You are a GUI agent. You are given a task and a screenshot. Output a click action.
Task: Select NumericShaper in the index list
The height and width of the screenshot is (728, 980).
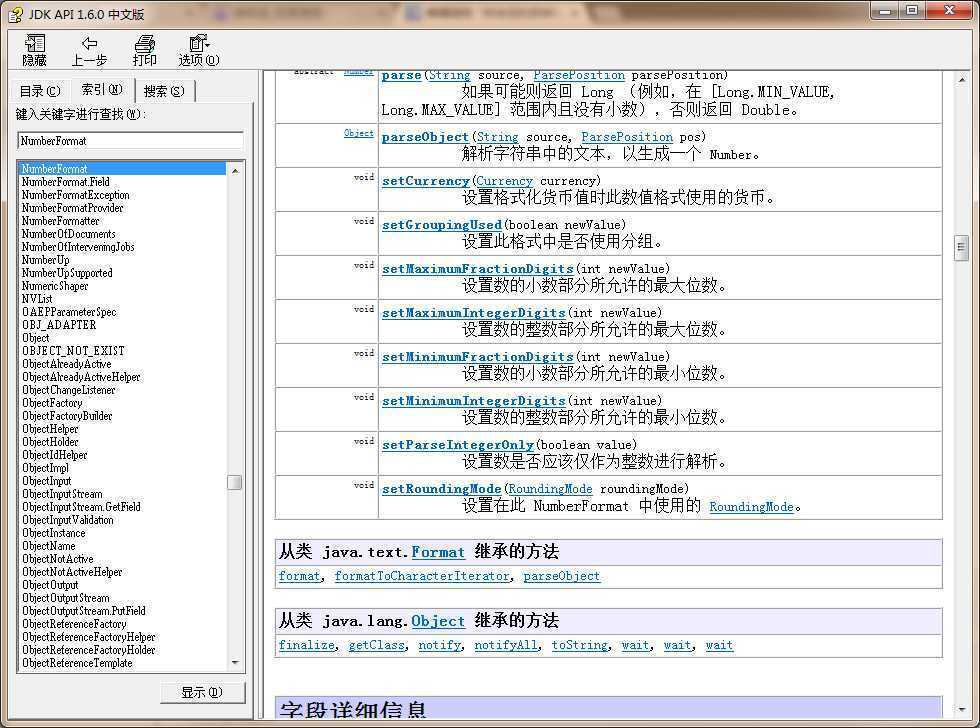pos(55,286)
